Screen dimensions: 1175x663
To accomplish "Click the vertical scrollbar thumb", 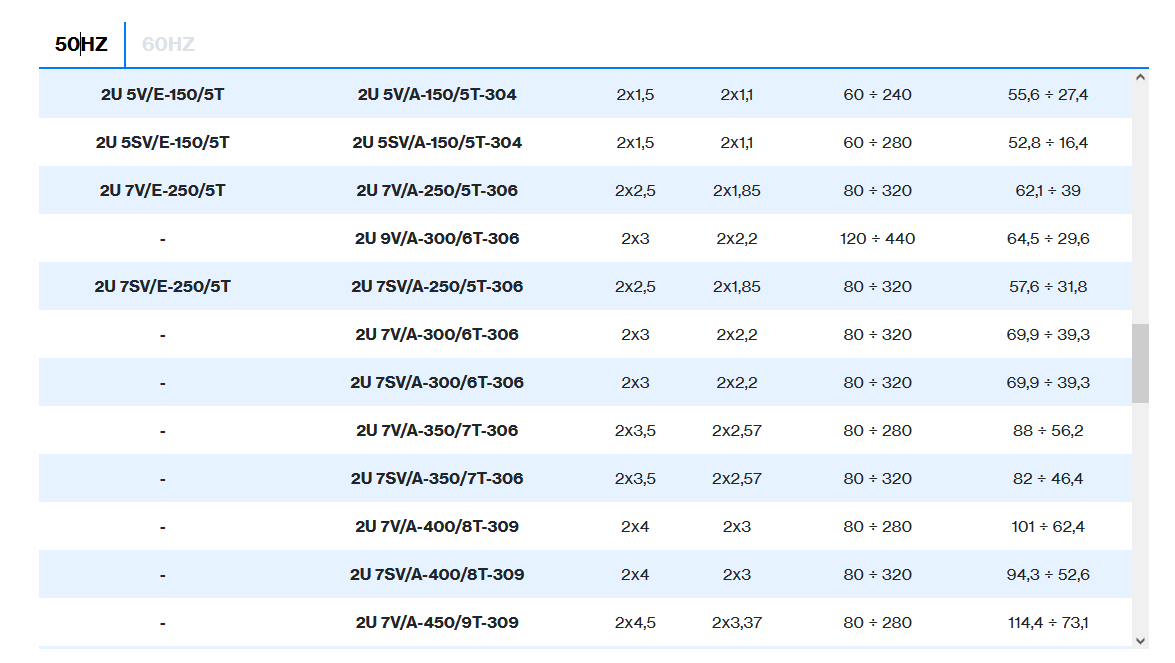I will click(x=1140, y=363).
